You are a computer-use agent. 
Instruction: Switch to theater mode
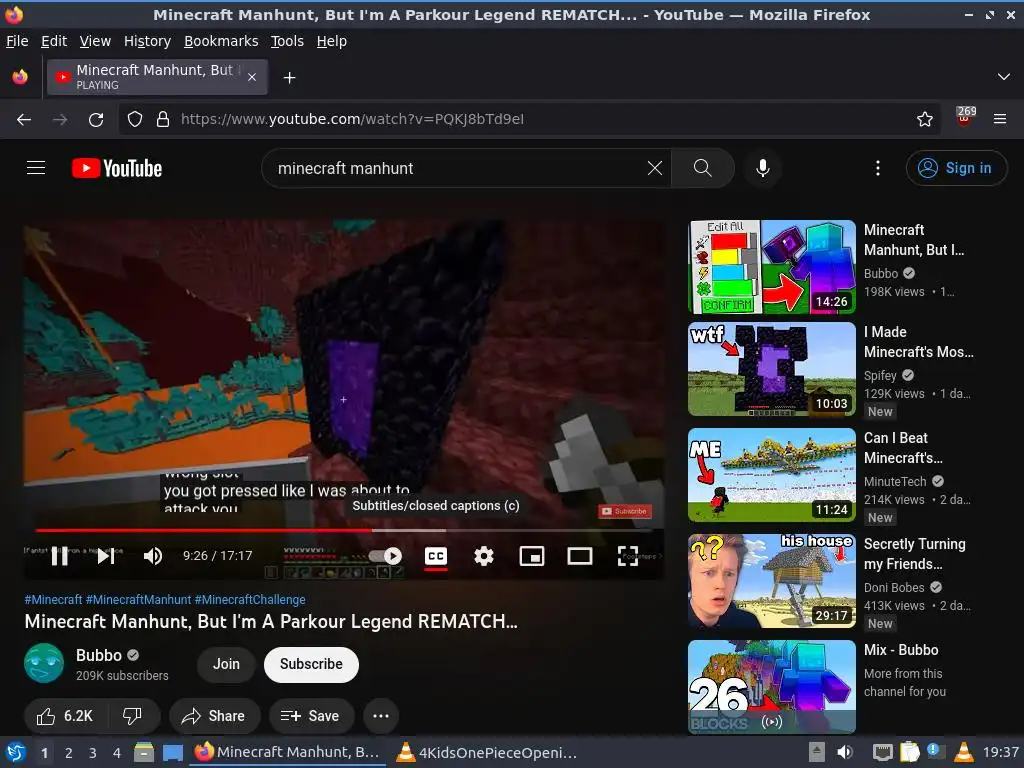click(x=580, y=556)
